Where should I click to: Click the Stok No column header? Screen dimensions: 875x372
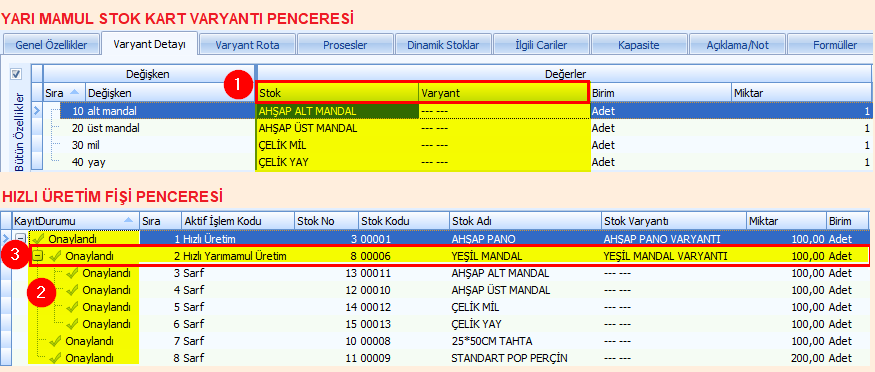point(327,220)
